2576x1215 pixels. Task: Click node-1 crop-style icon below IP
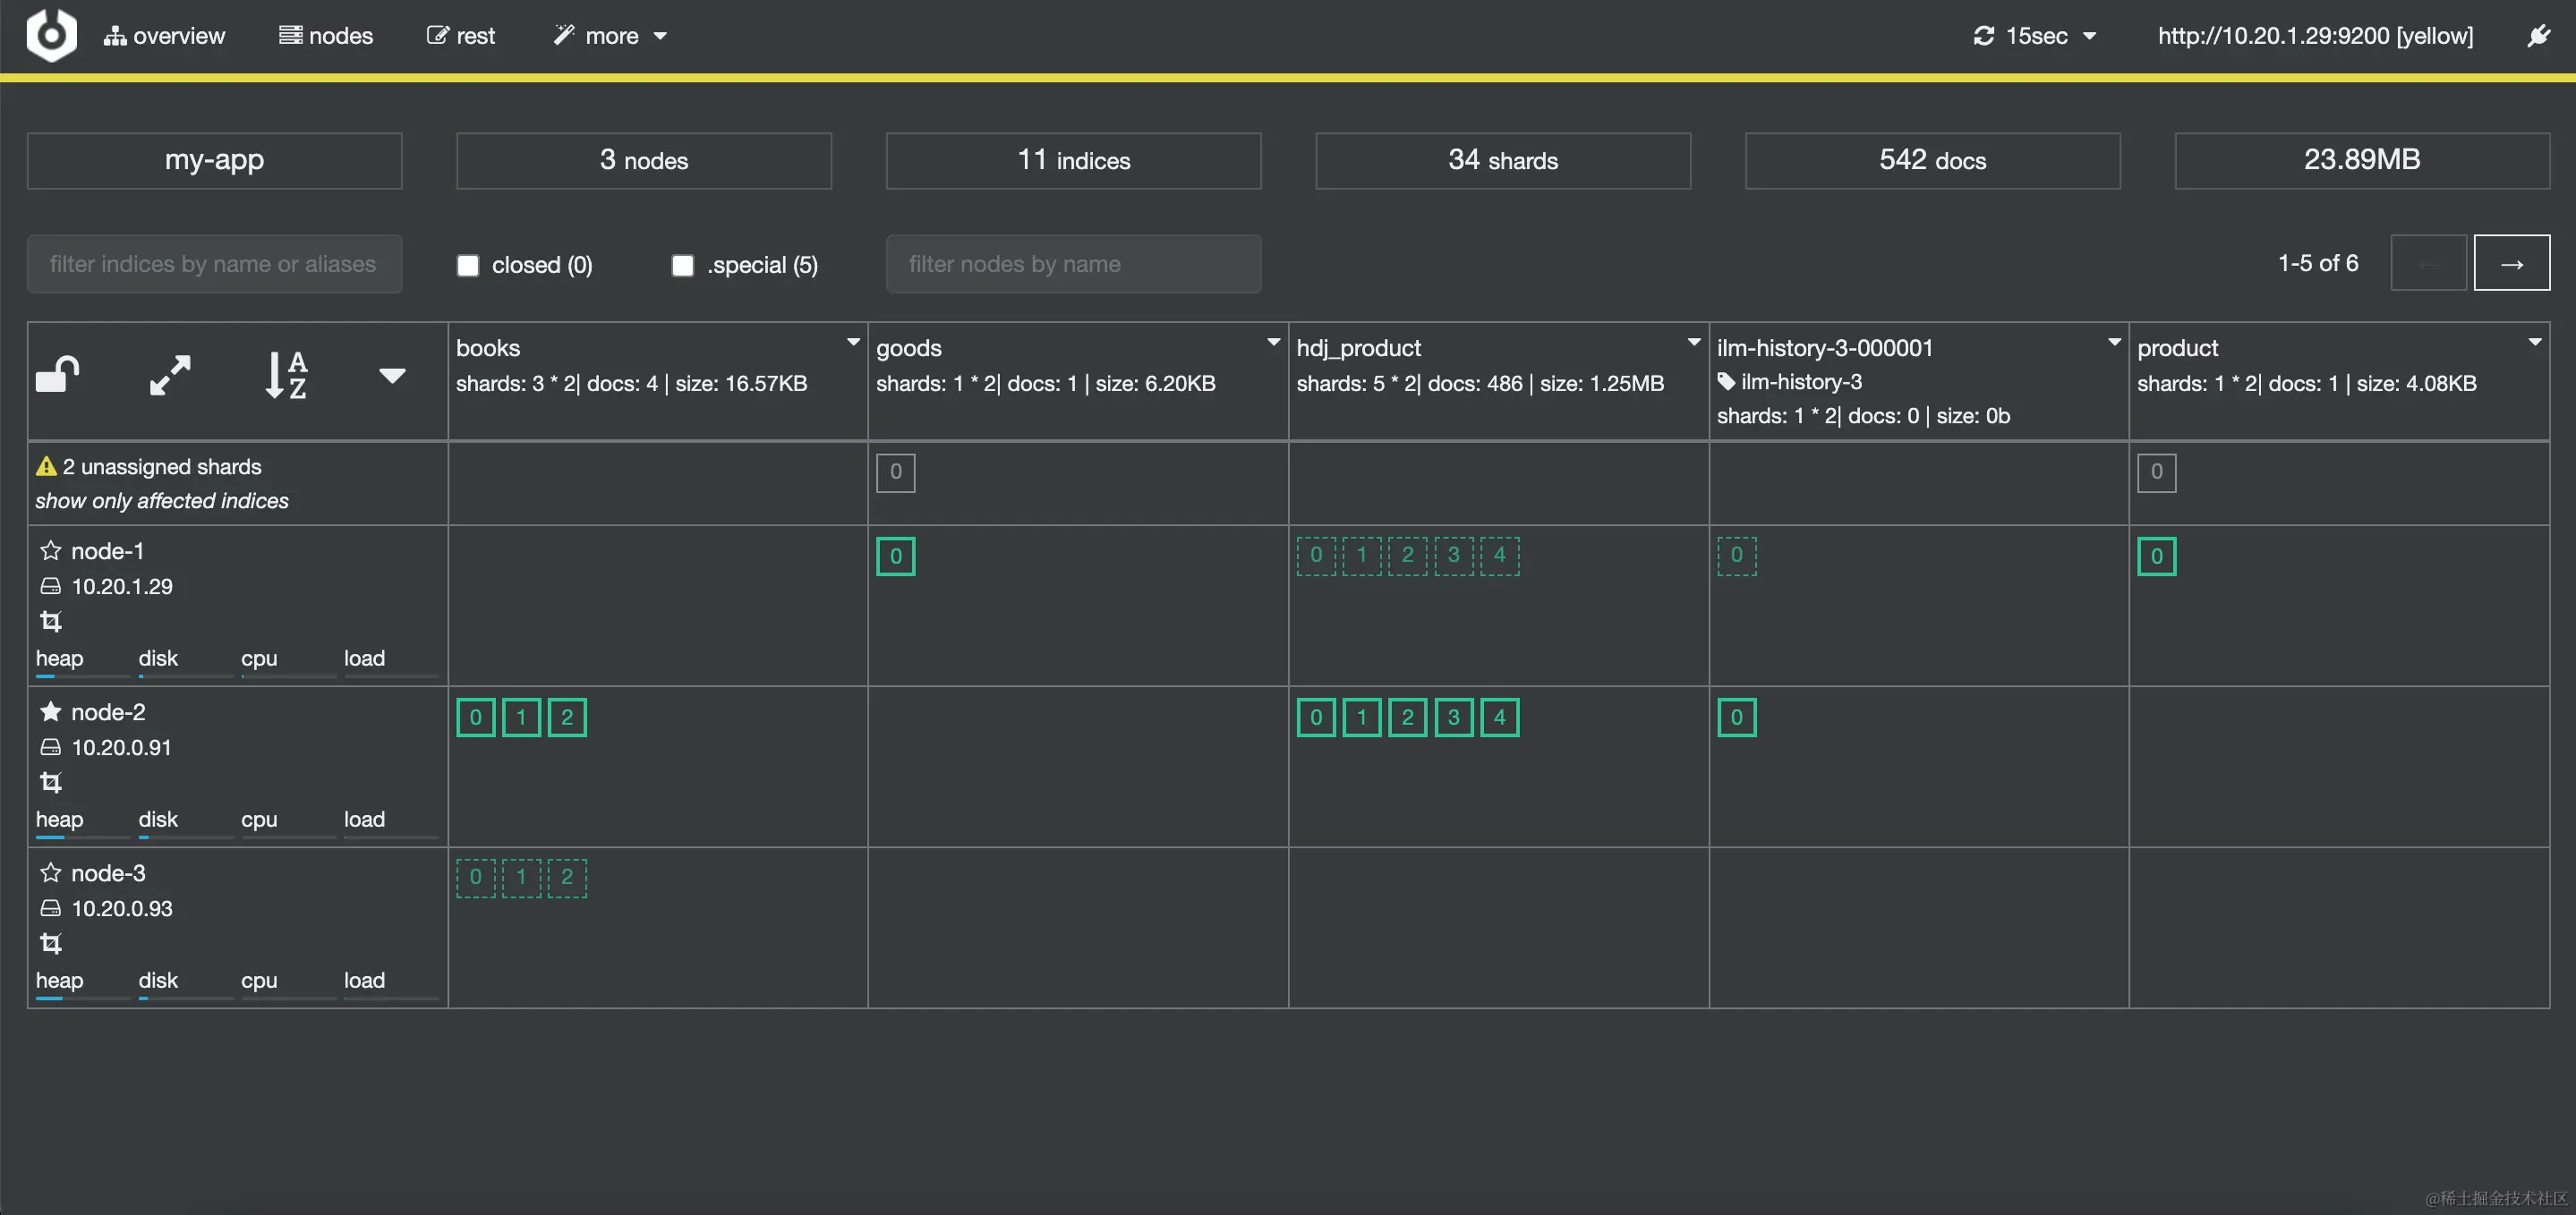point(51,621)
